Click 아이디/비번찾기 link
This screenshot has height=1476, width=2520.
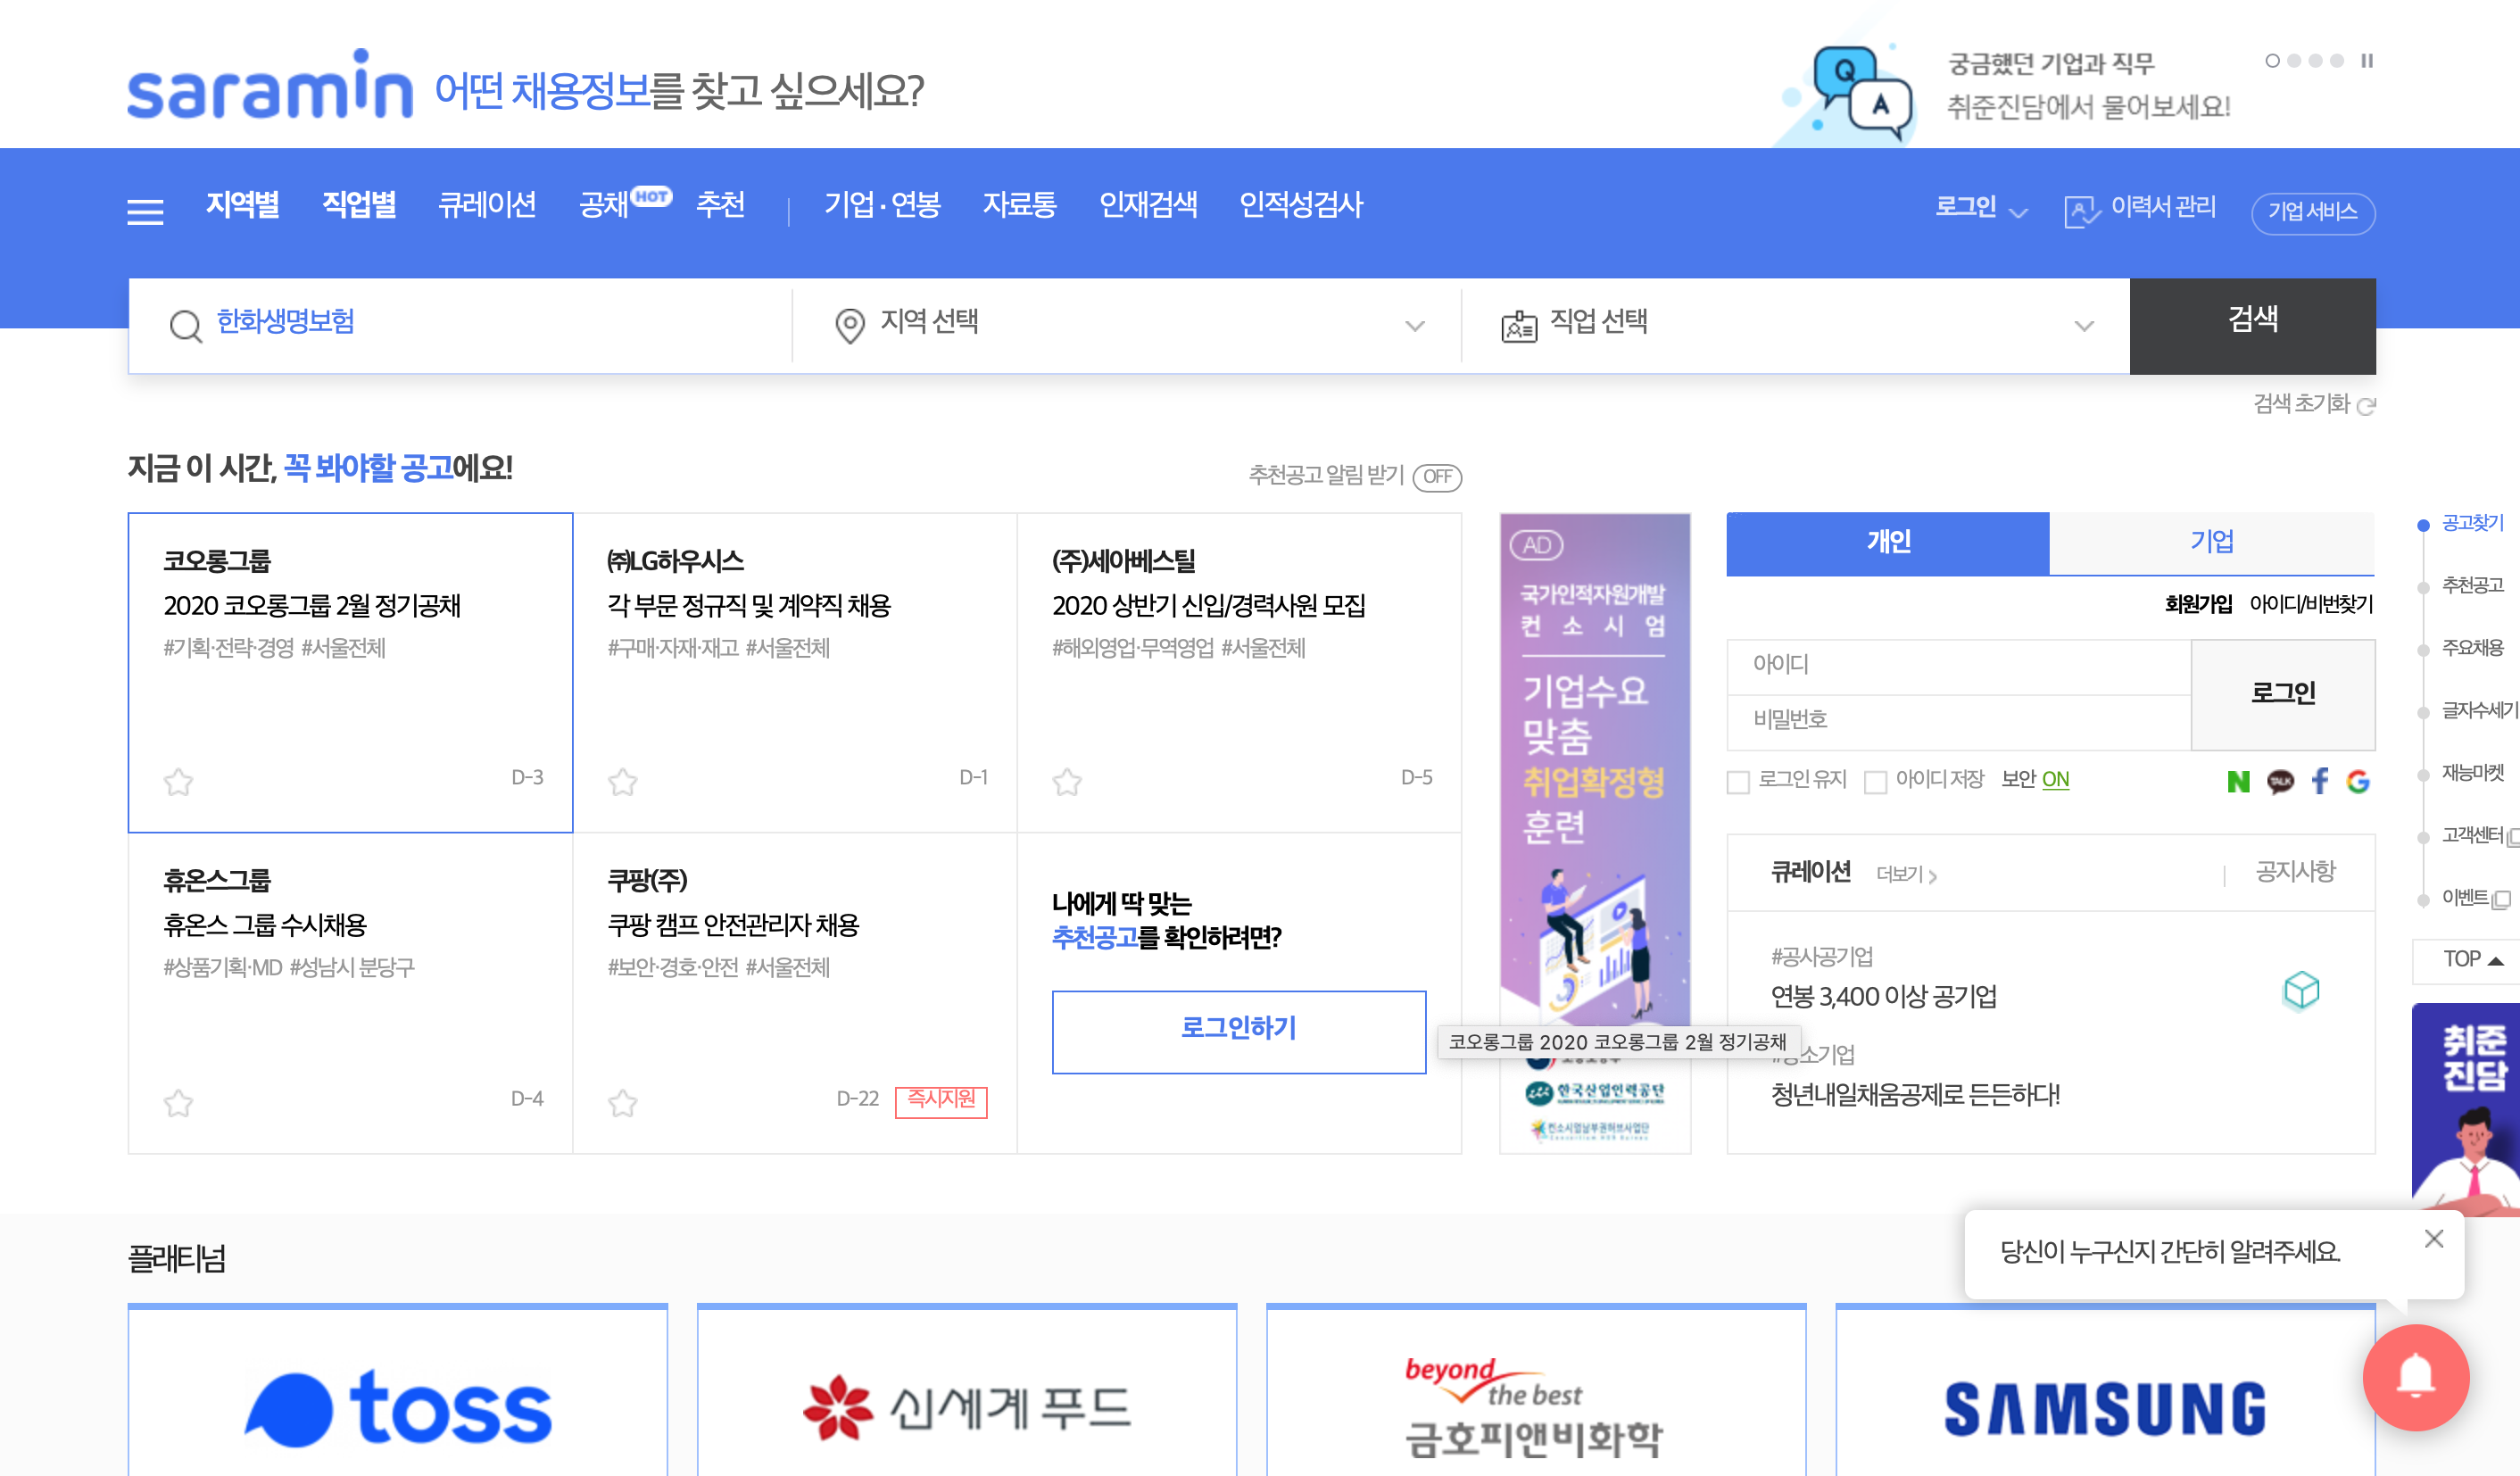point(2311,604)
